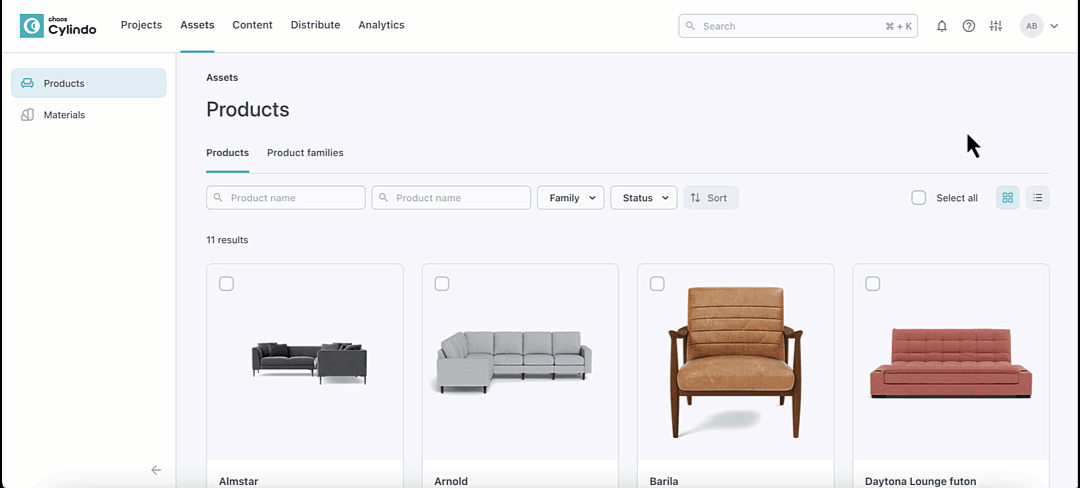The width and height of the screenshot is (1080, 488).
Task: Open the Status filter dropdown
Action: (x=643, y=198)
